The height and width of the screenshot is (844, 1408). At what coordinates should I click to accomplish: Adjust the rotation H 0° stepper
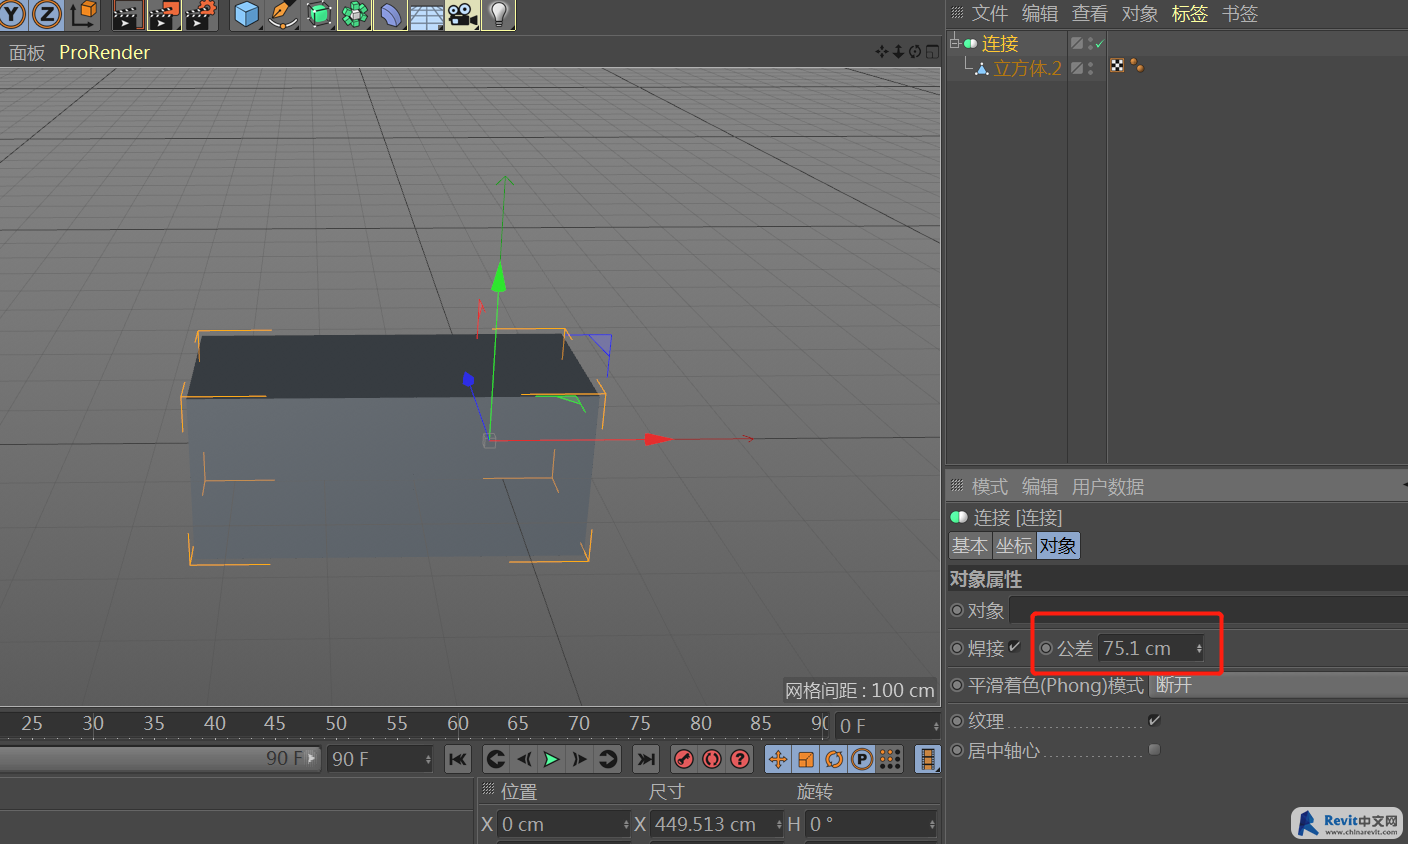point(932,824)
